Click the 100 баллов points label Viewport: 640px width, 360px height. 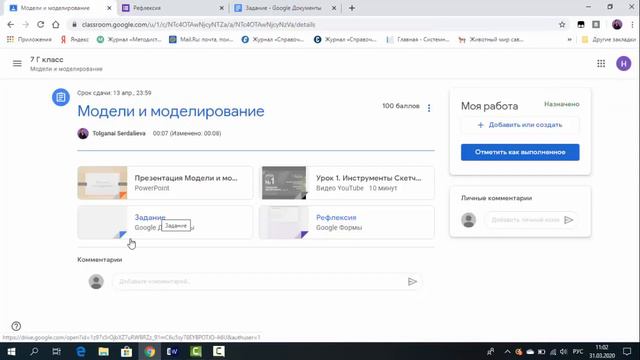point(401,106)
